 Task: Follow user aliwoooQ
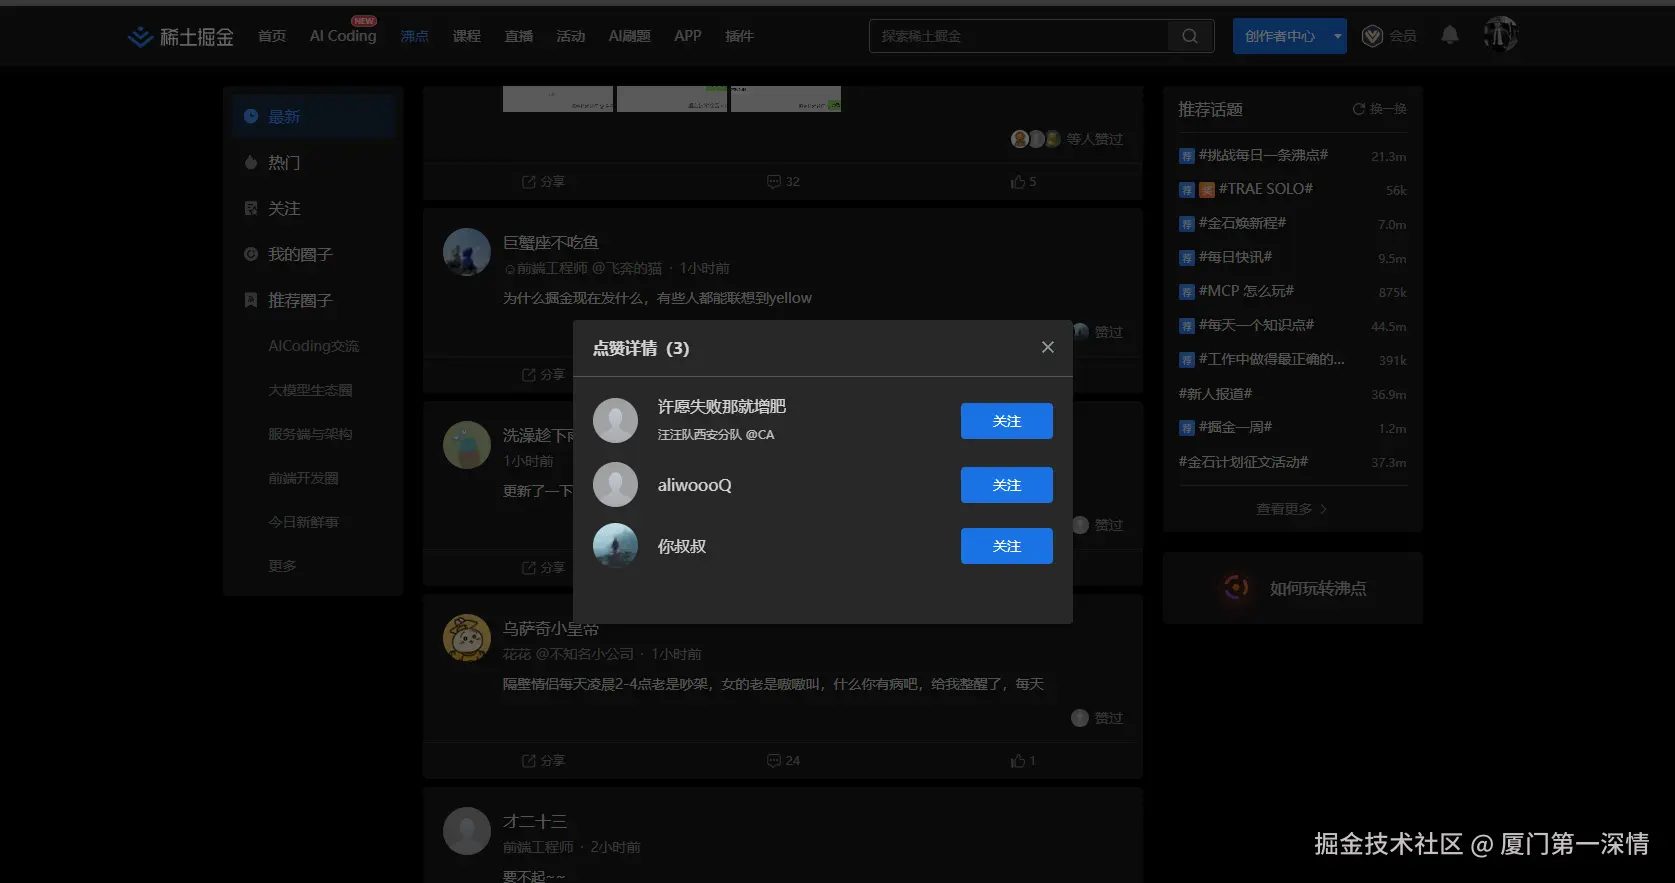click(1006, 485)
